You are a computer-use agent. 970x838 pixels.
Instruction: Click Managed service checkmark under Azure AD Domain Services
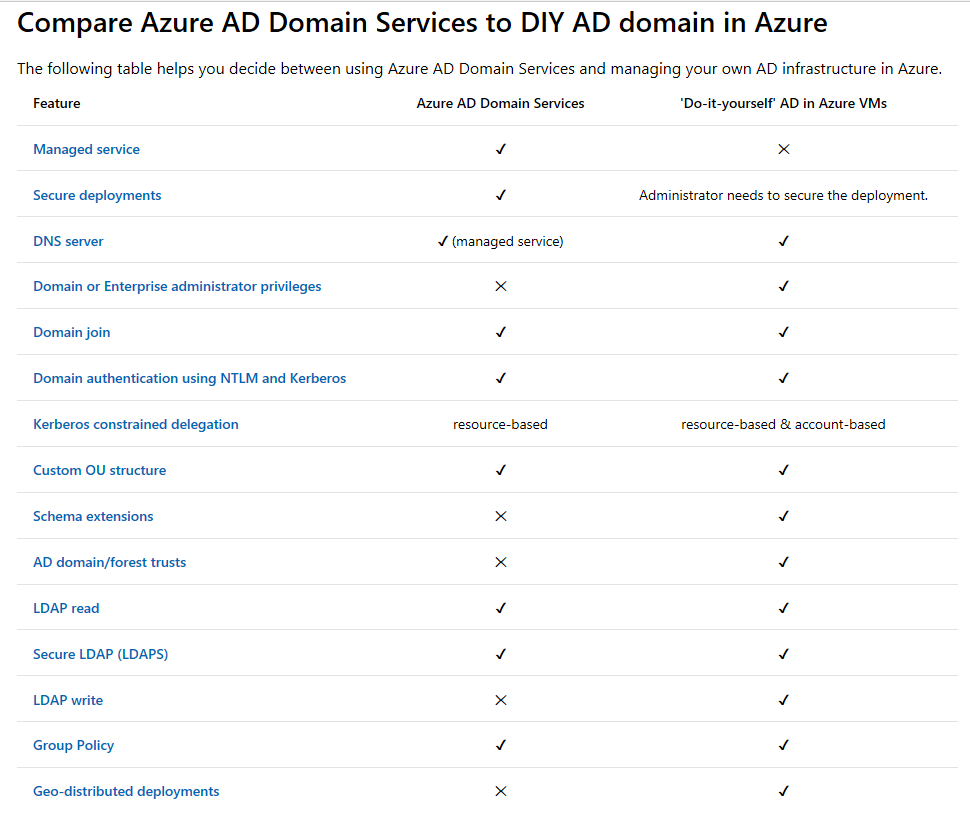501,149
